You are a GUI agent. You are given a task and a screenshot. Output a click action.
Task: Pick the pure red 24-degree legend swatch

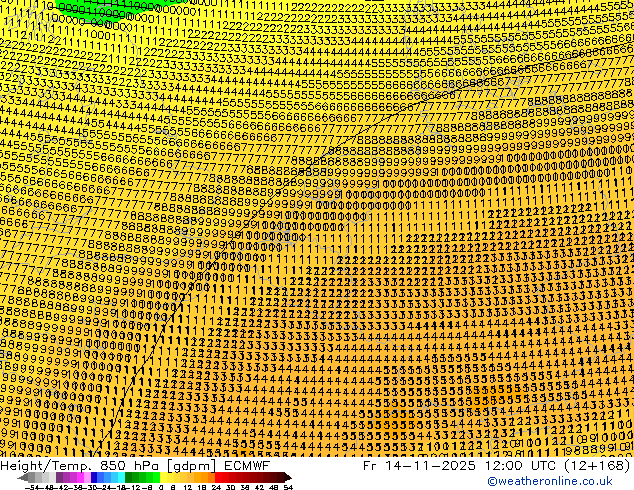click(x=218, y=477)
